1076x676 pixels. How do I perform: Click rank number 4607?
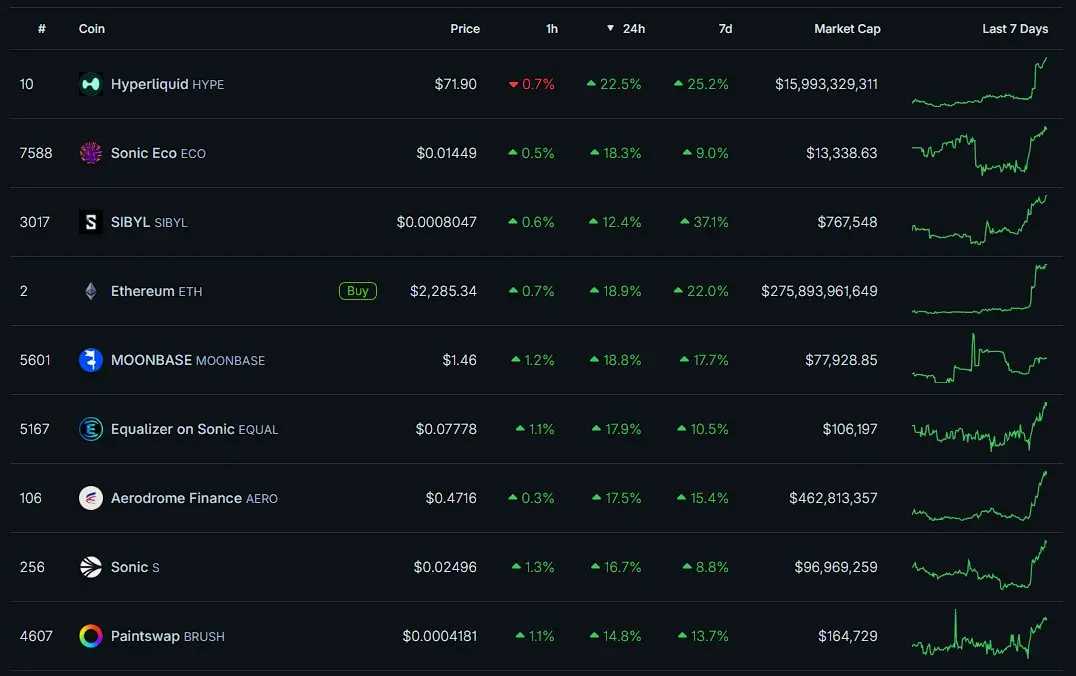(x=36, y=636)
